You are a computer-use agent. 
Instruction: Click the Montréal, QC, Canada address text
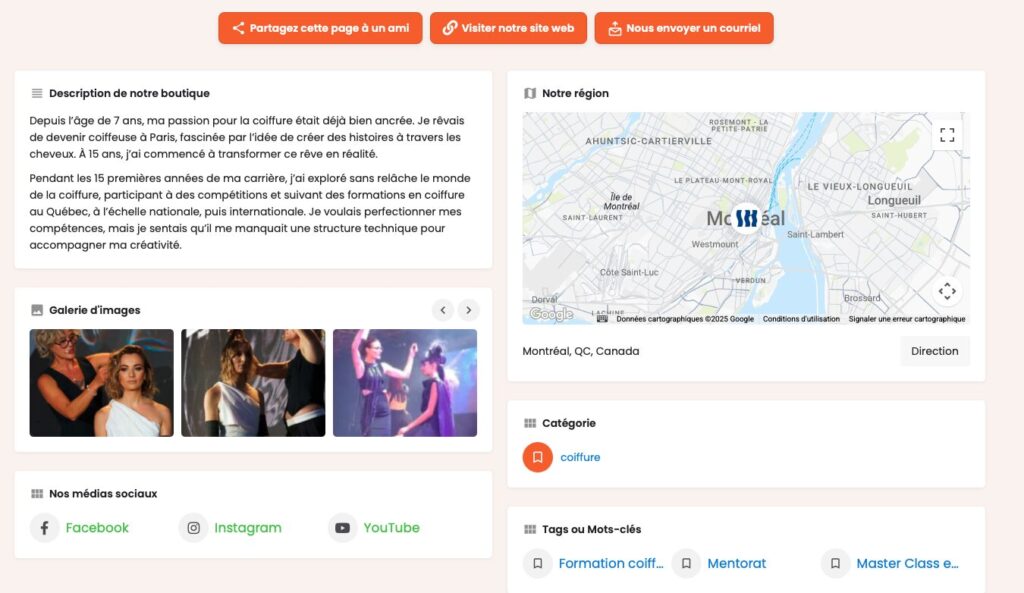point(581,351)
